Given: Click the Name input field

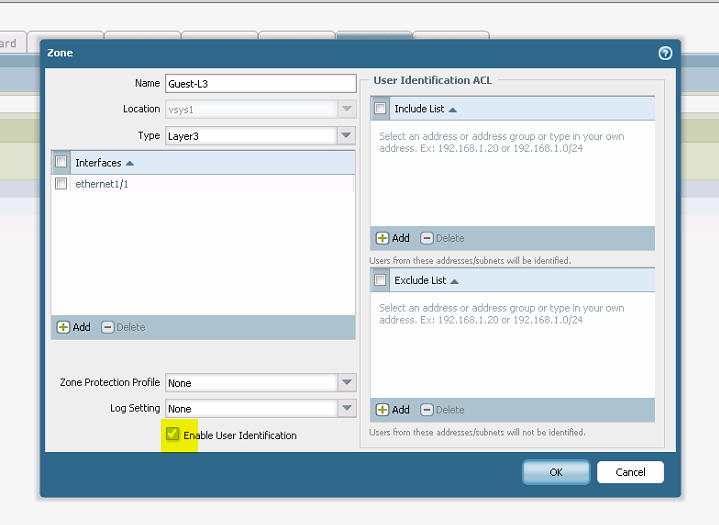Looking at the screenshot, I should coord(260,83).
